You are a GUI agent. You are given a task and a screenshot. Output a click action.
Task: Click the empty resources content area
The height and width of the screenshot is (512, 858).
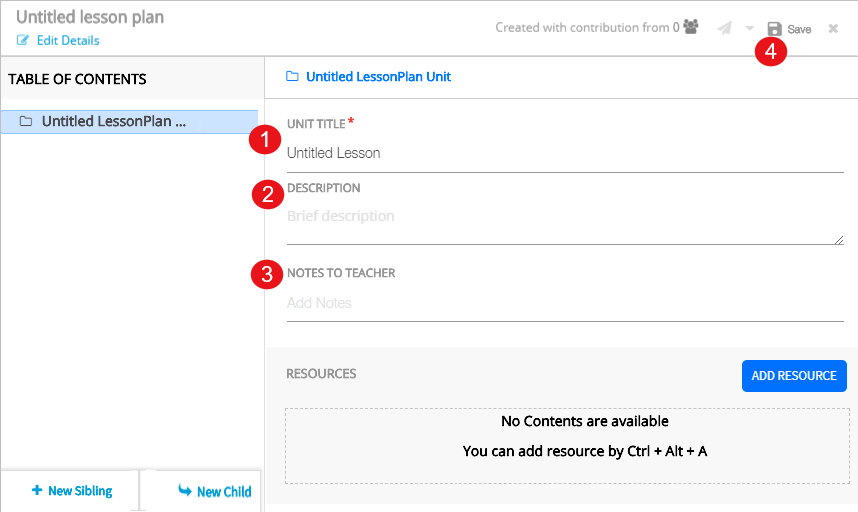coord(565,436)
